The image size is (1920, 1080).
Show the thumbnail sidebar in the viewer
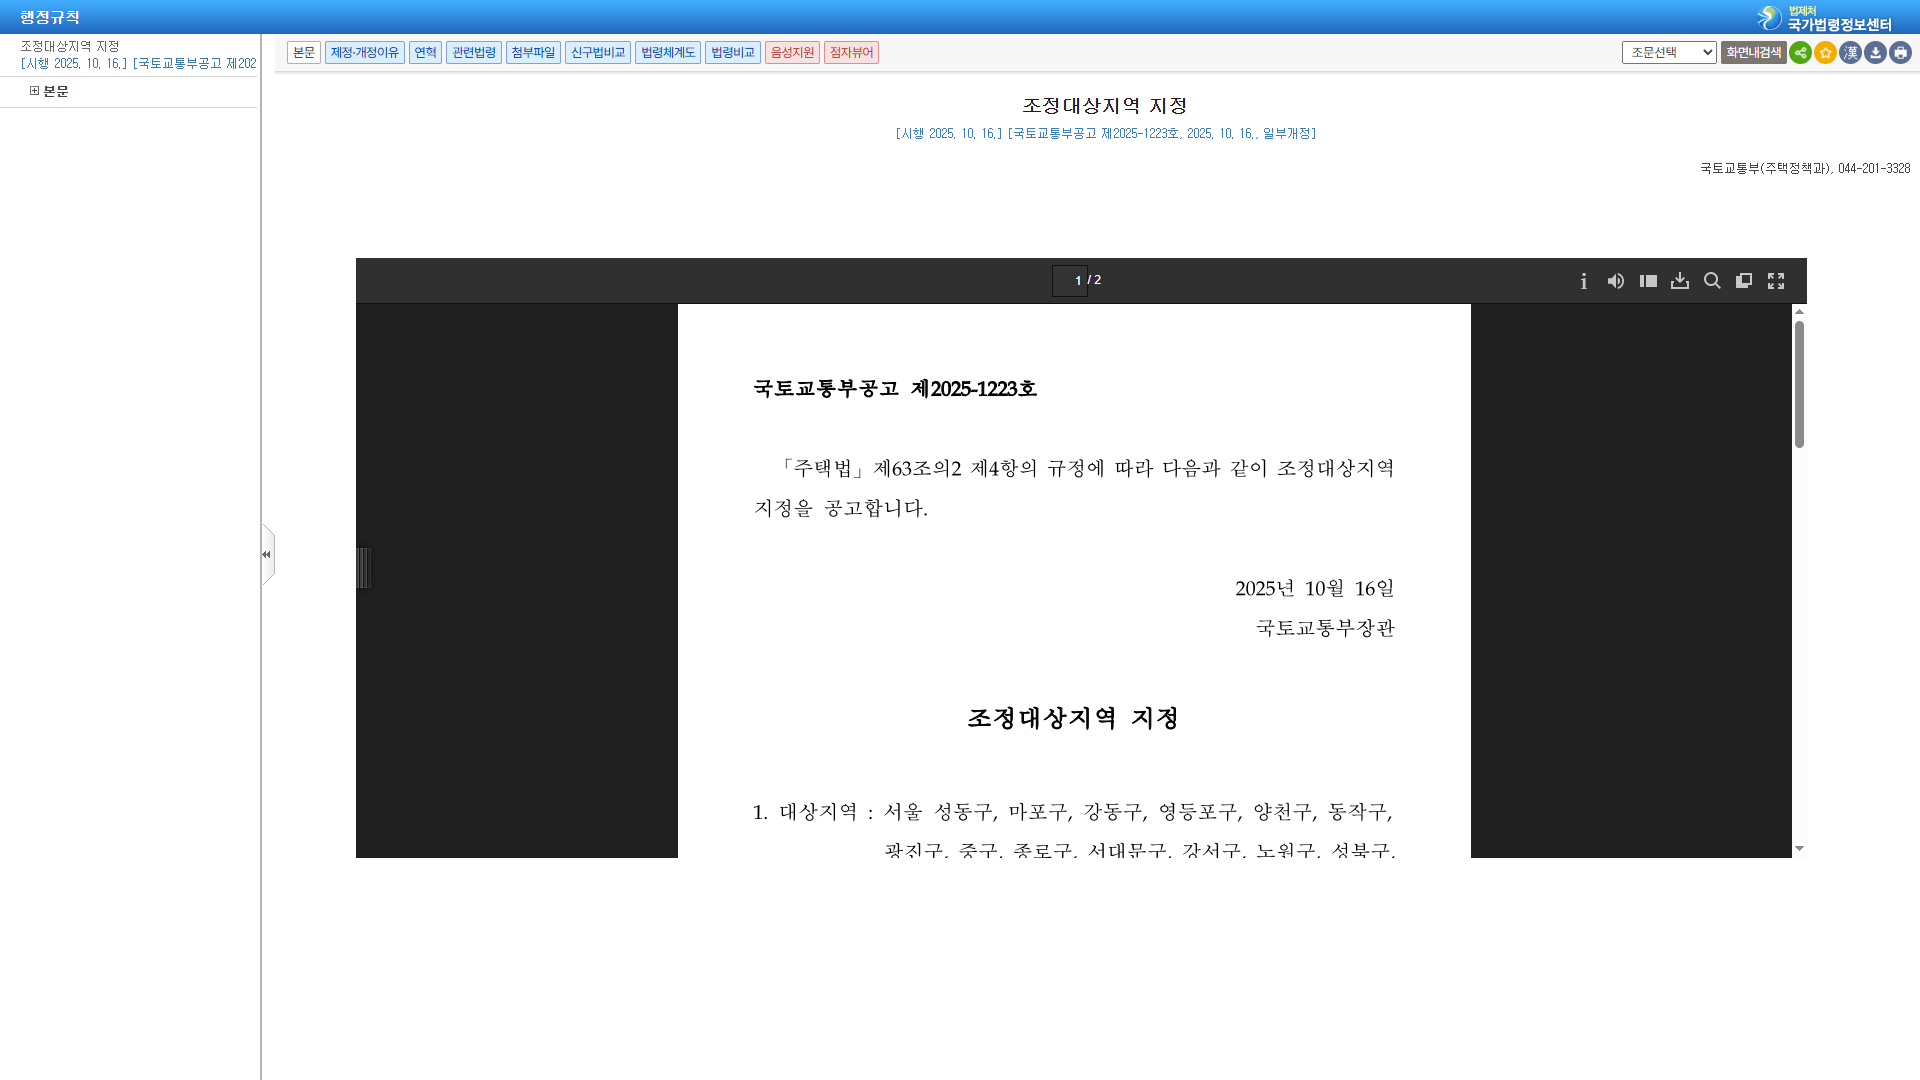click(1648, 281)
